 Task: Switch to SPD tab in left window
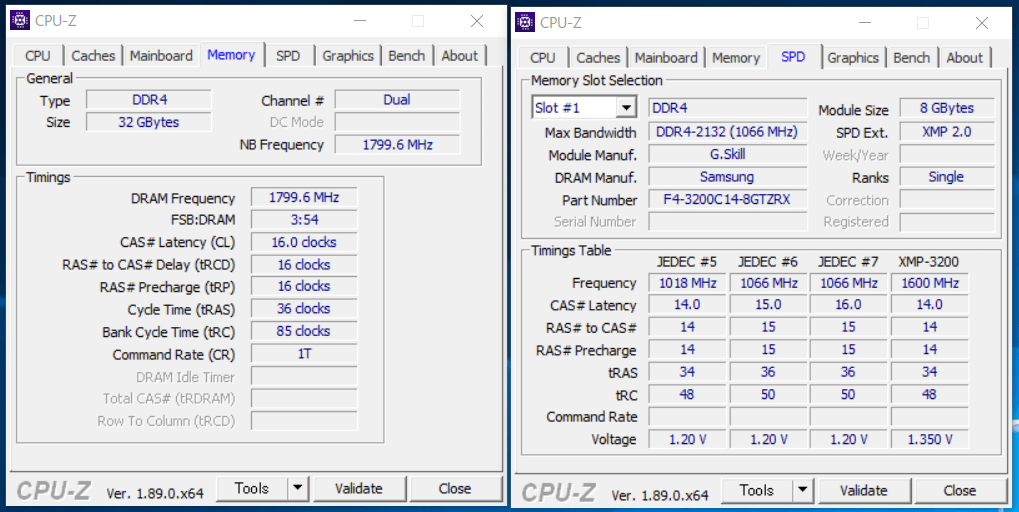tap(288, 56)
